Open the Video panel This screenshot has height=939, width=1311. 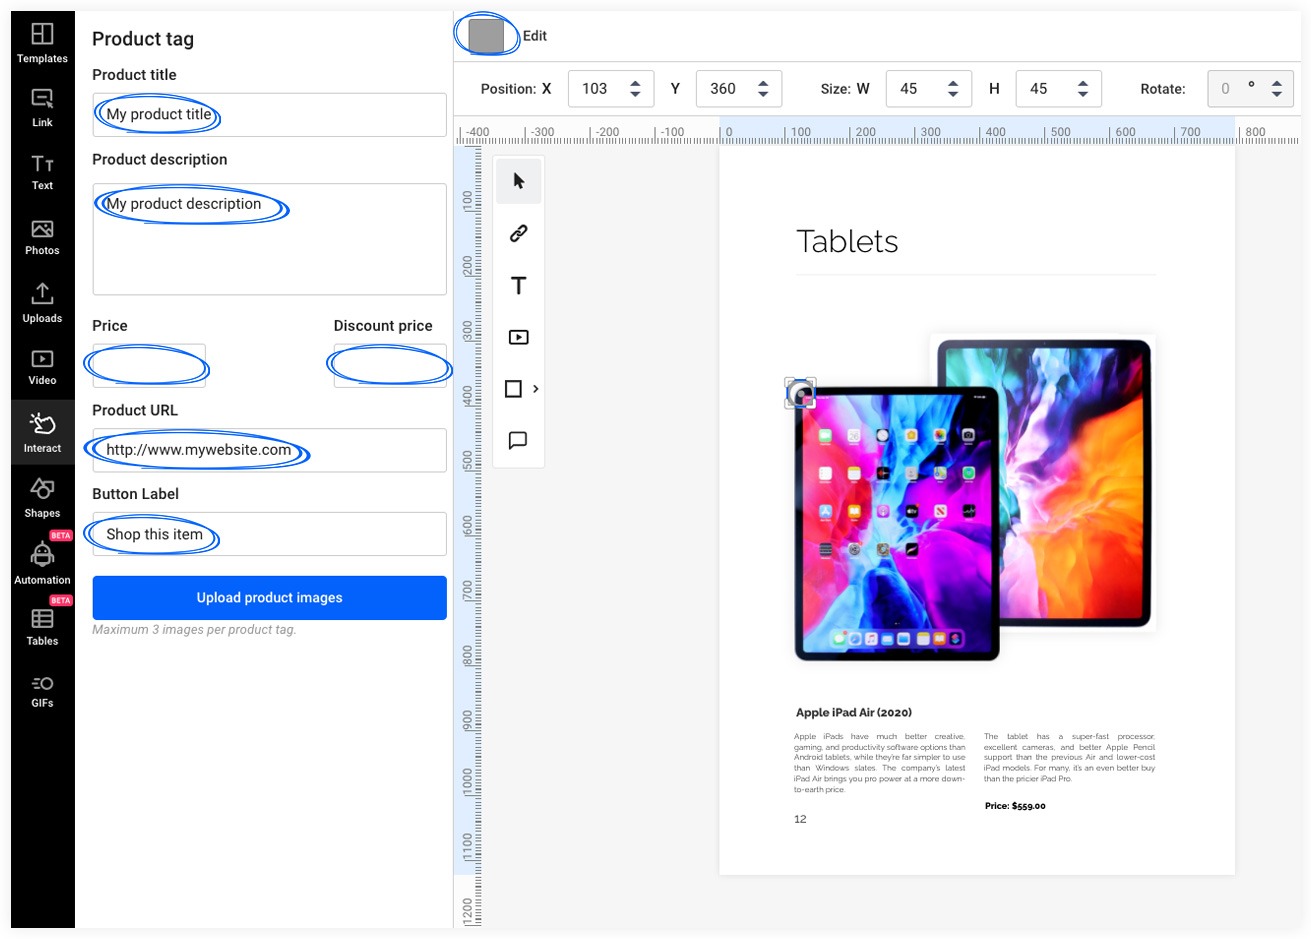(x=42, y=367)
